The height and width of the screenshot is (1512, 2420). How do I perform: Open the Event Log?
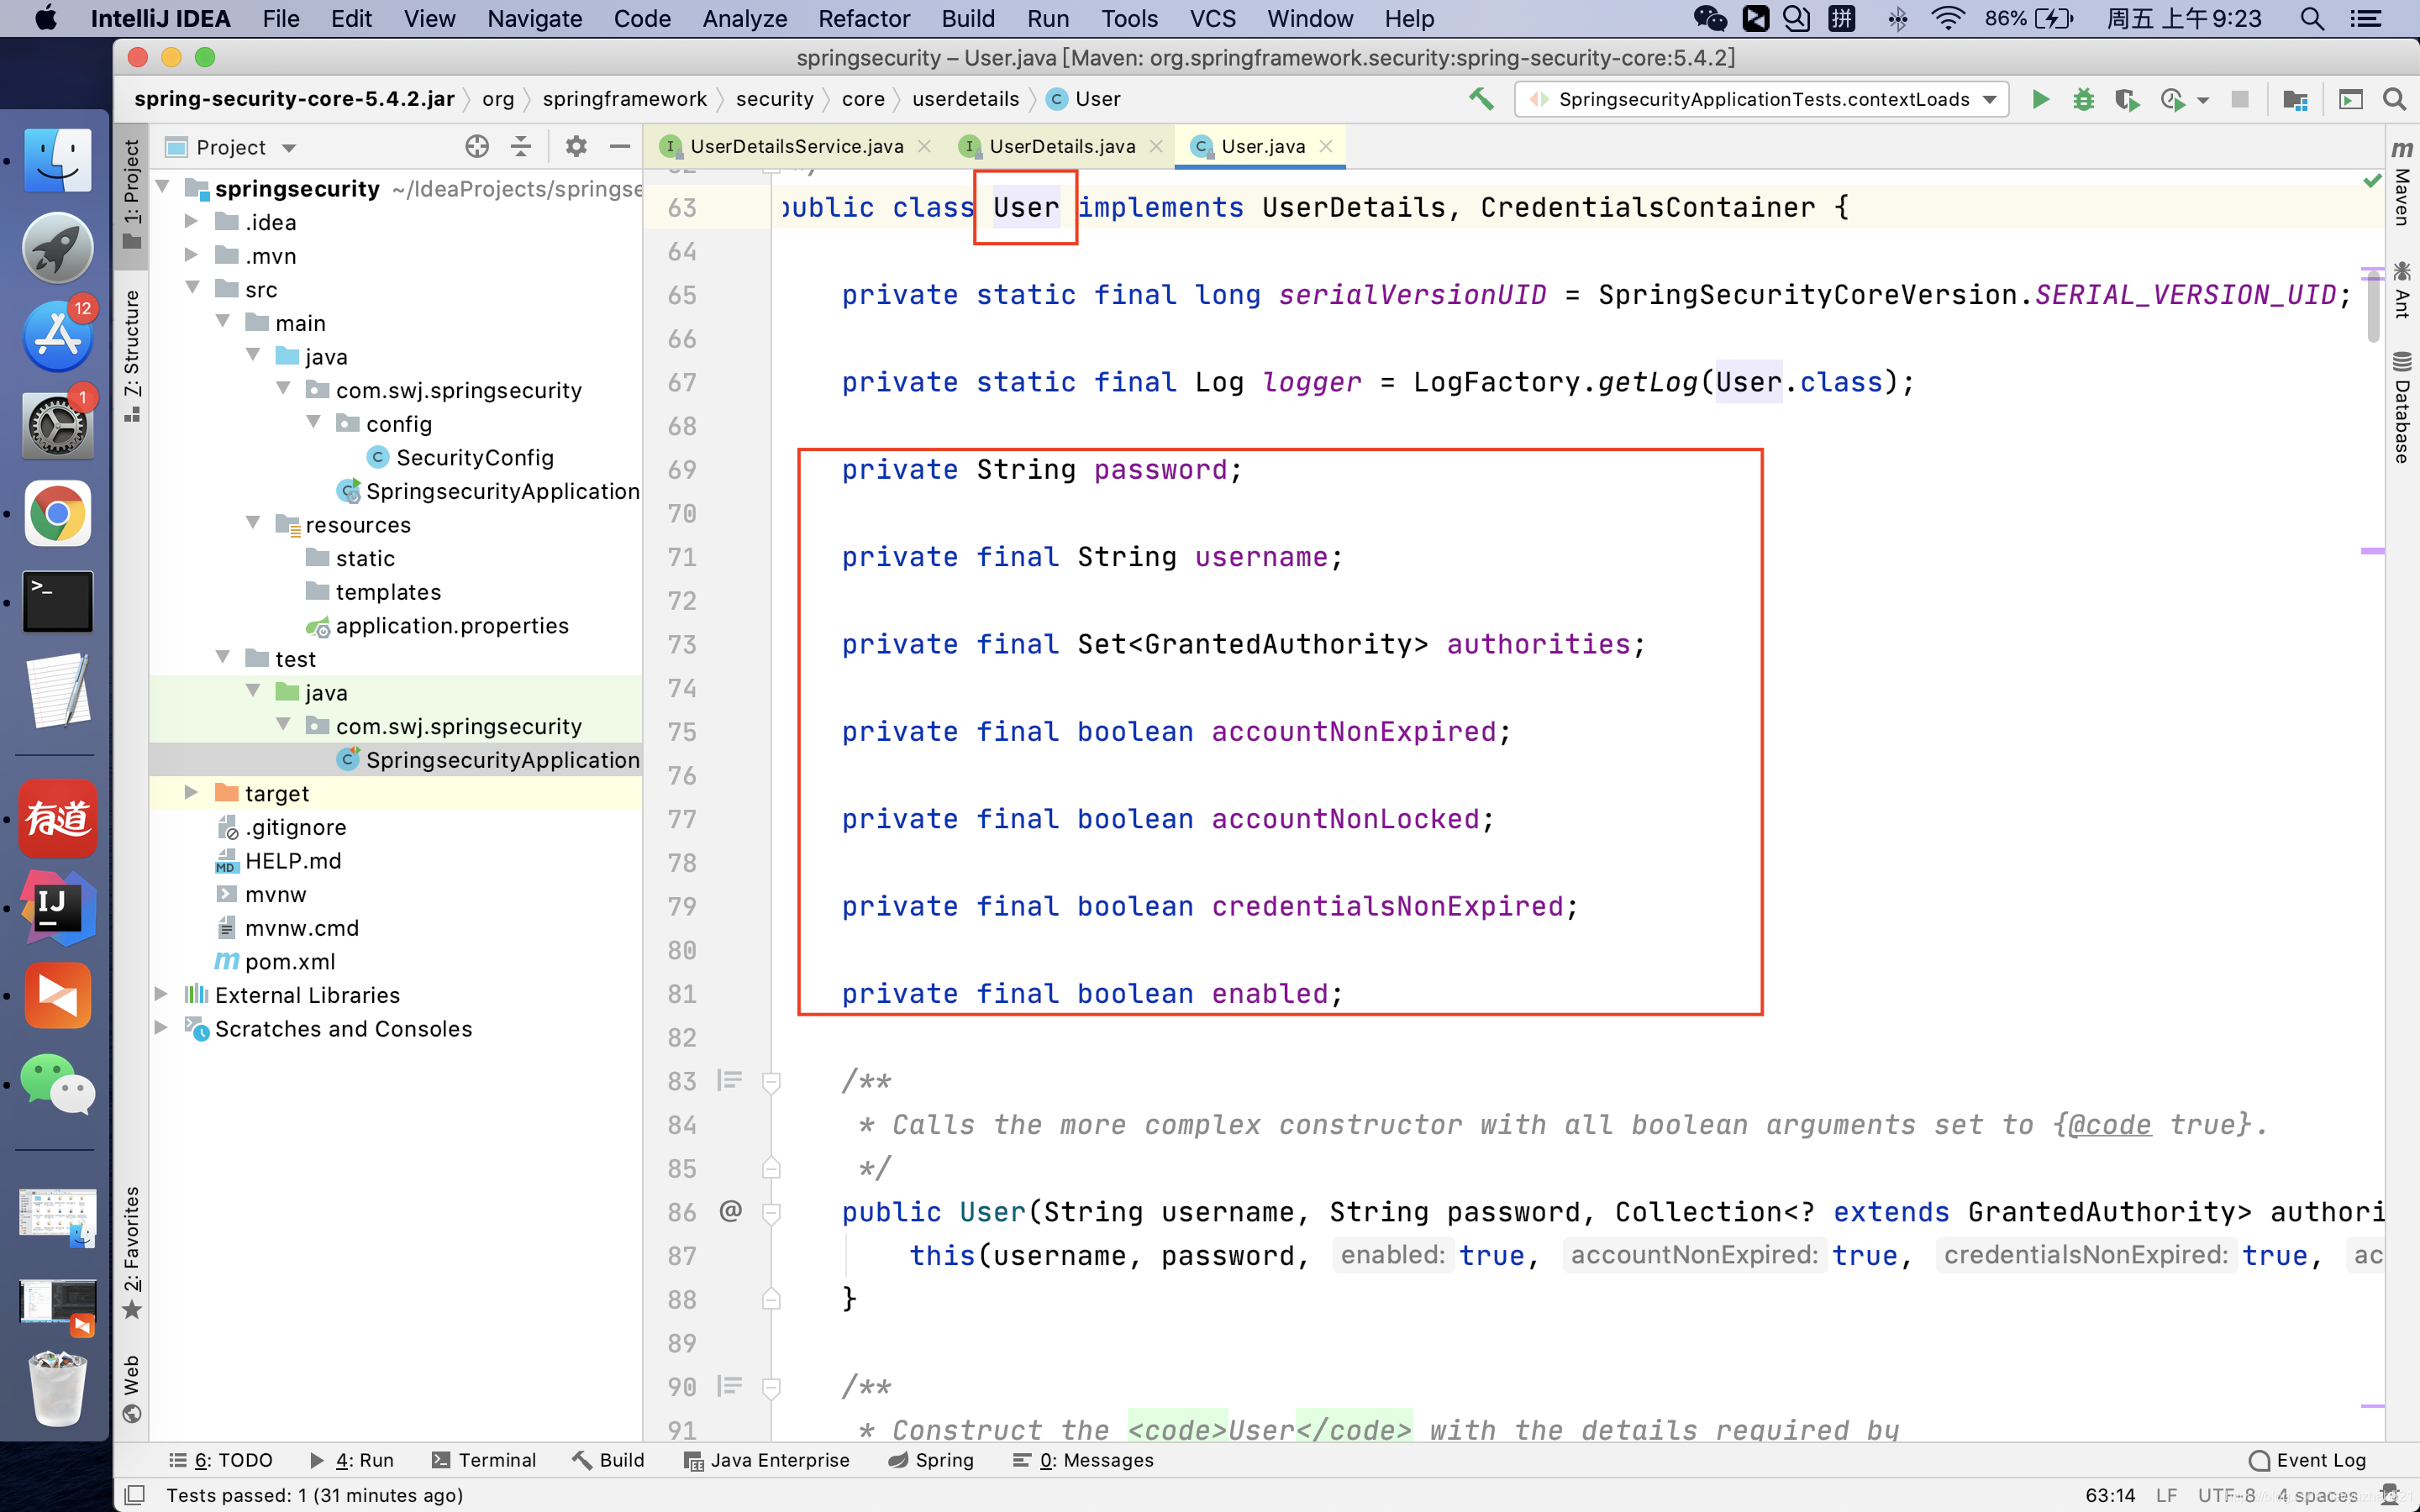2307,1460
